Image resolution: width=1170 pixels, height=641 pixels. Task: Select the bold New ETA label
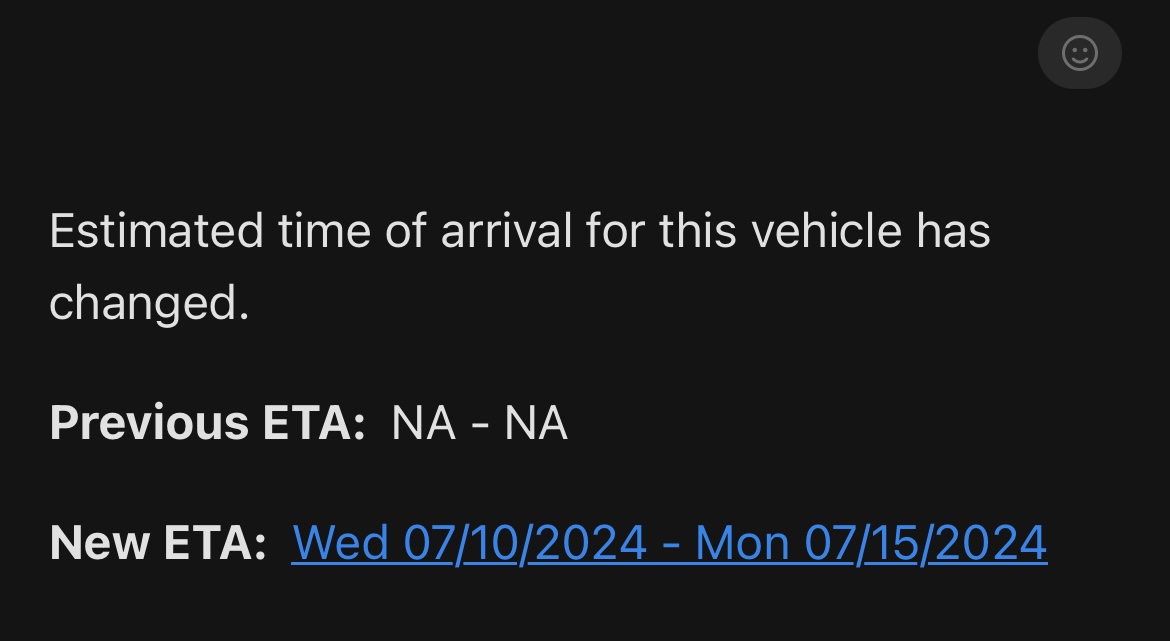click(x=157, y=542)
